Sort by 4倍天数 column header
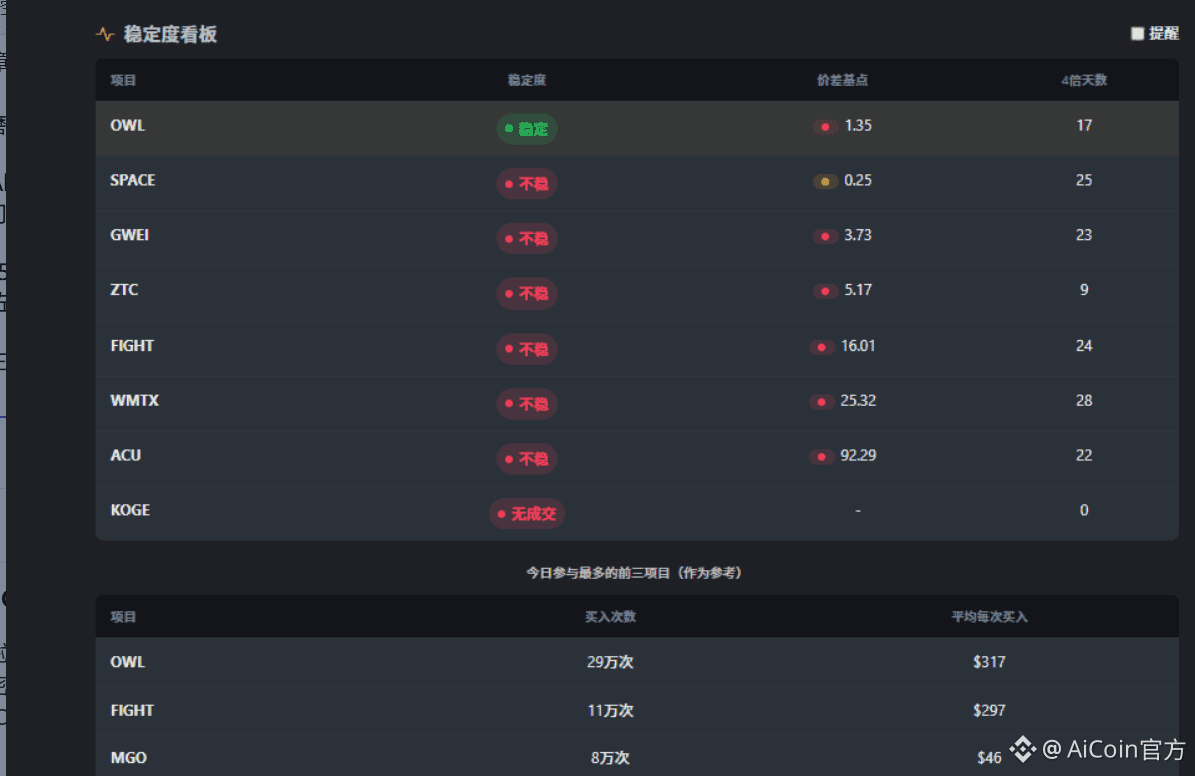The height and width of the screenshot is (776, 1195). tap(1084, 80)
